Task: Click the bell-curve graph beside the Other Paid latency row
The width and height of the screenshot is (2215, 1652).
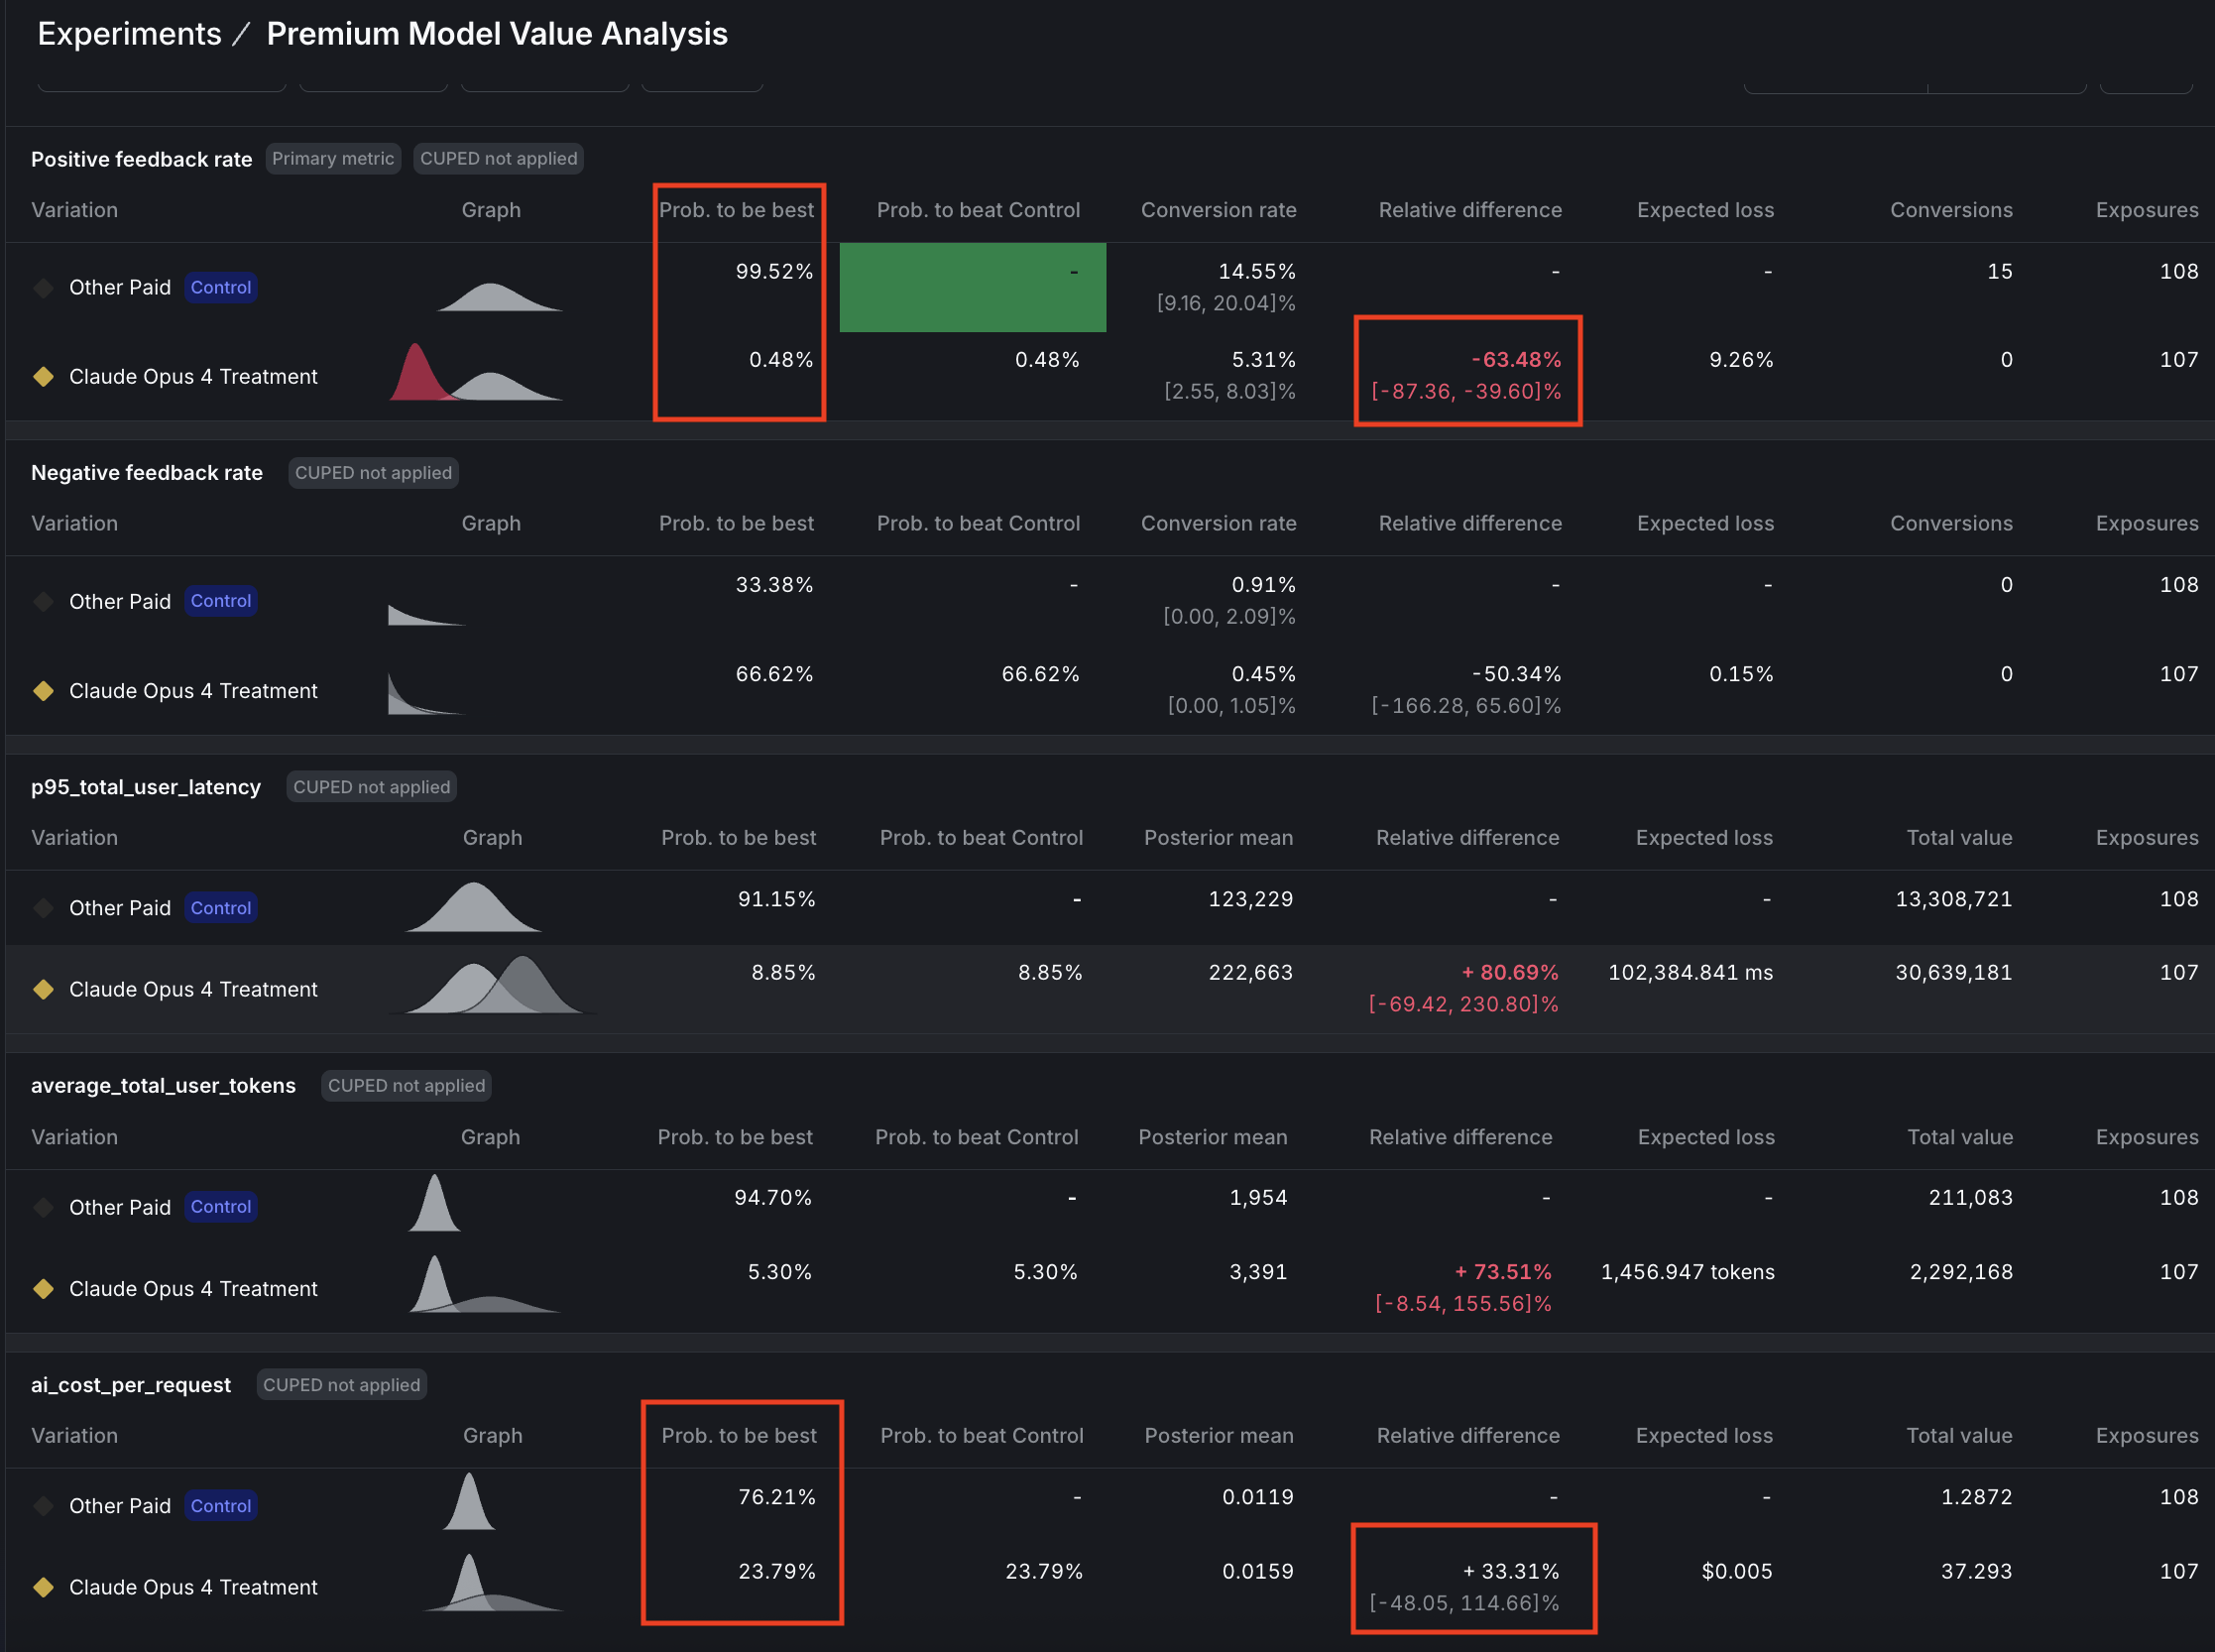Action: pos(472,905)
